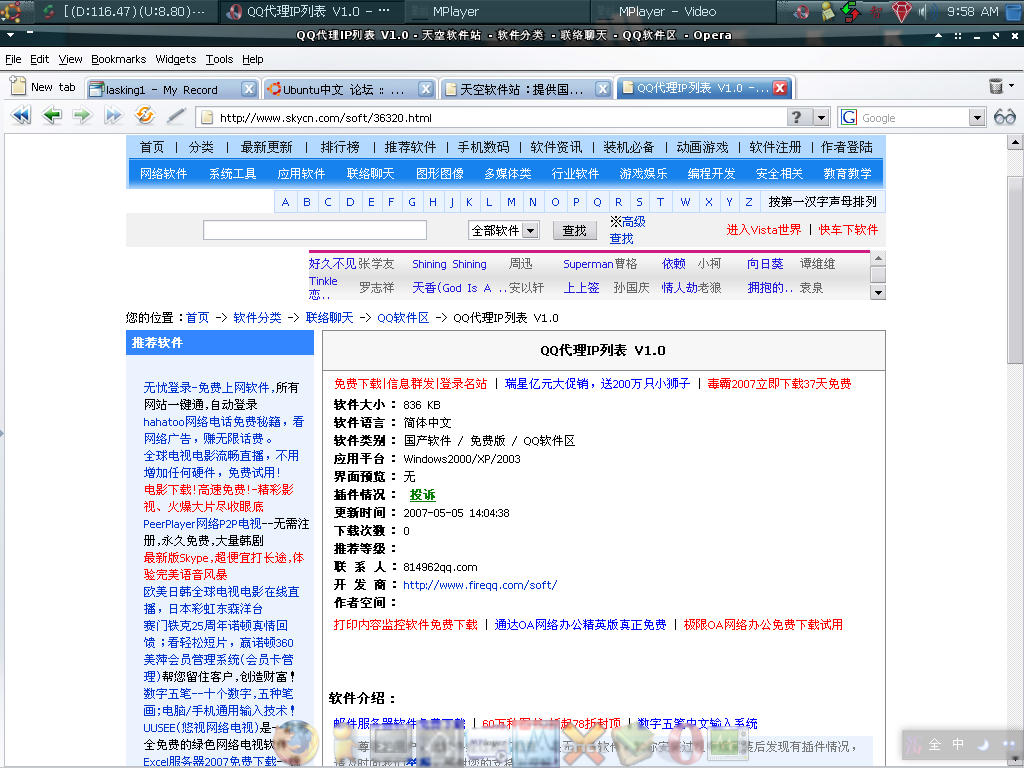Go back with the green Back arrow
Screen dimensions: 1024x768
[x=52, y=116]
